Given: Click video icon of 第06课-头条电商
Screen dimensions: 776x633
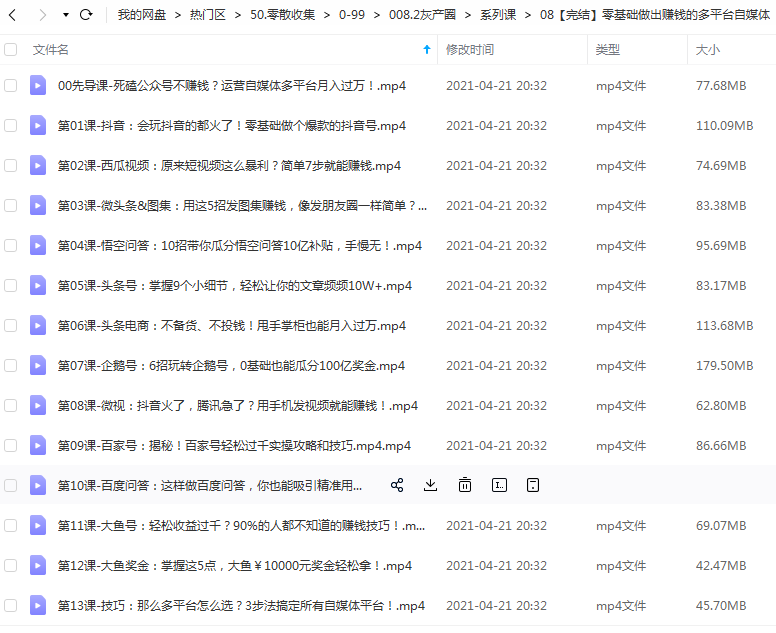Looking at the screenshot, I should point(38,326).
